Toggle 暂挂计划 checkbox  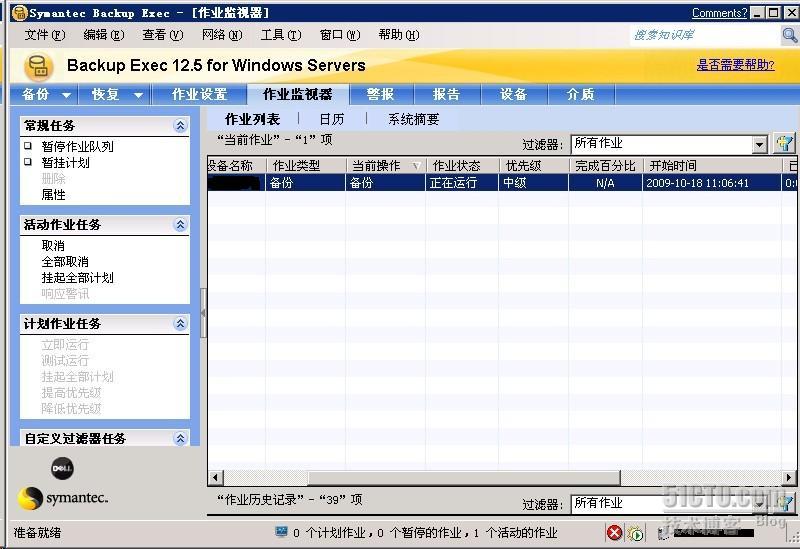click(x=28, y=162)
